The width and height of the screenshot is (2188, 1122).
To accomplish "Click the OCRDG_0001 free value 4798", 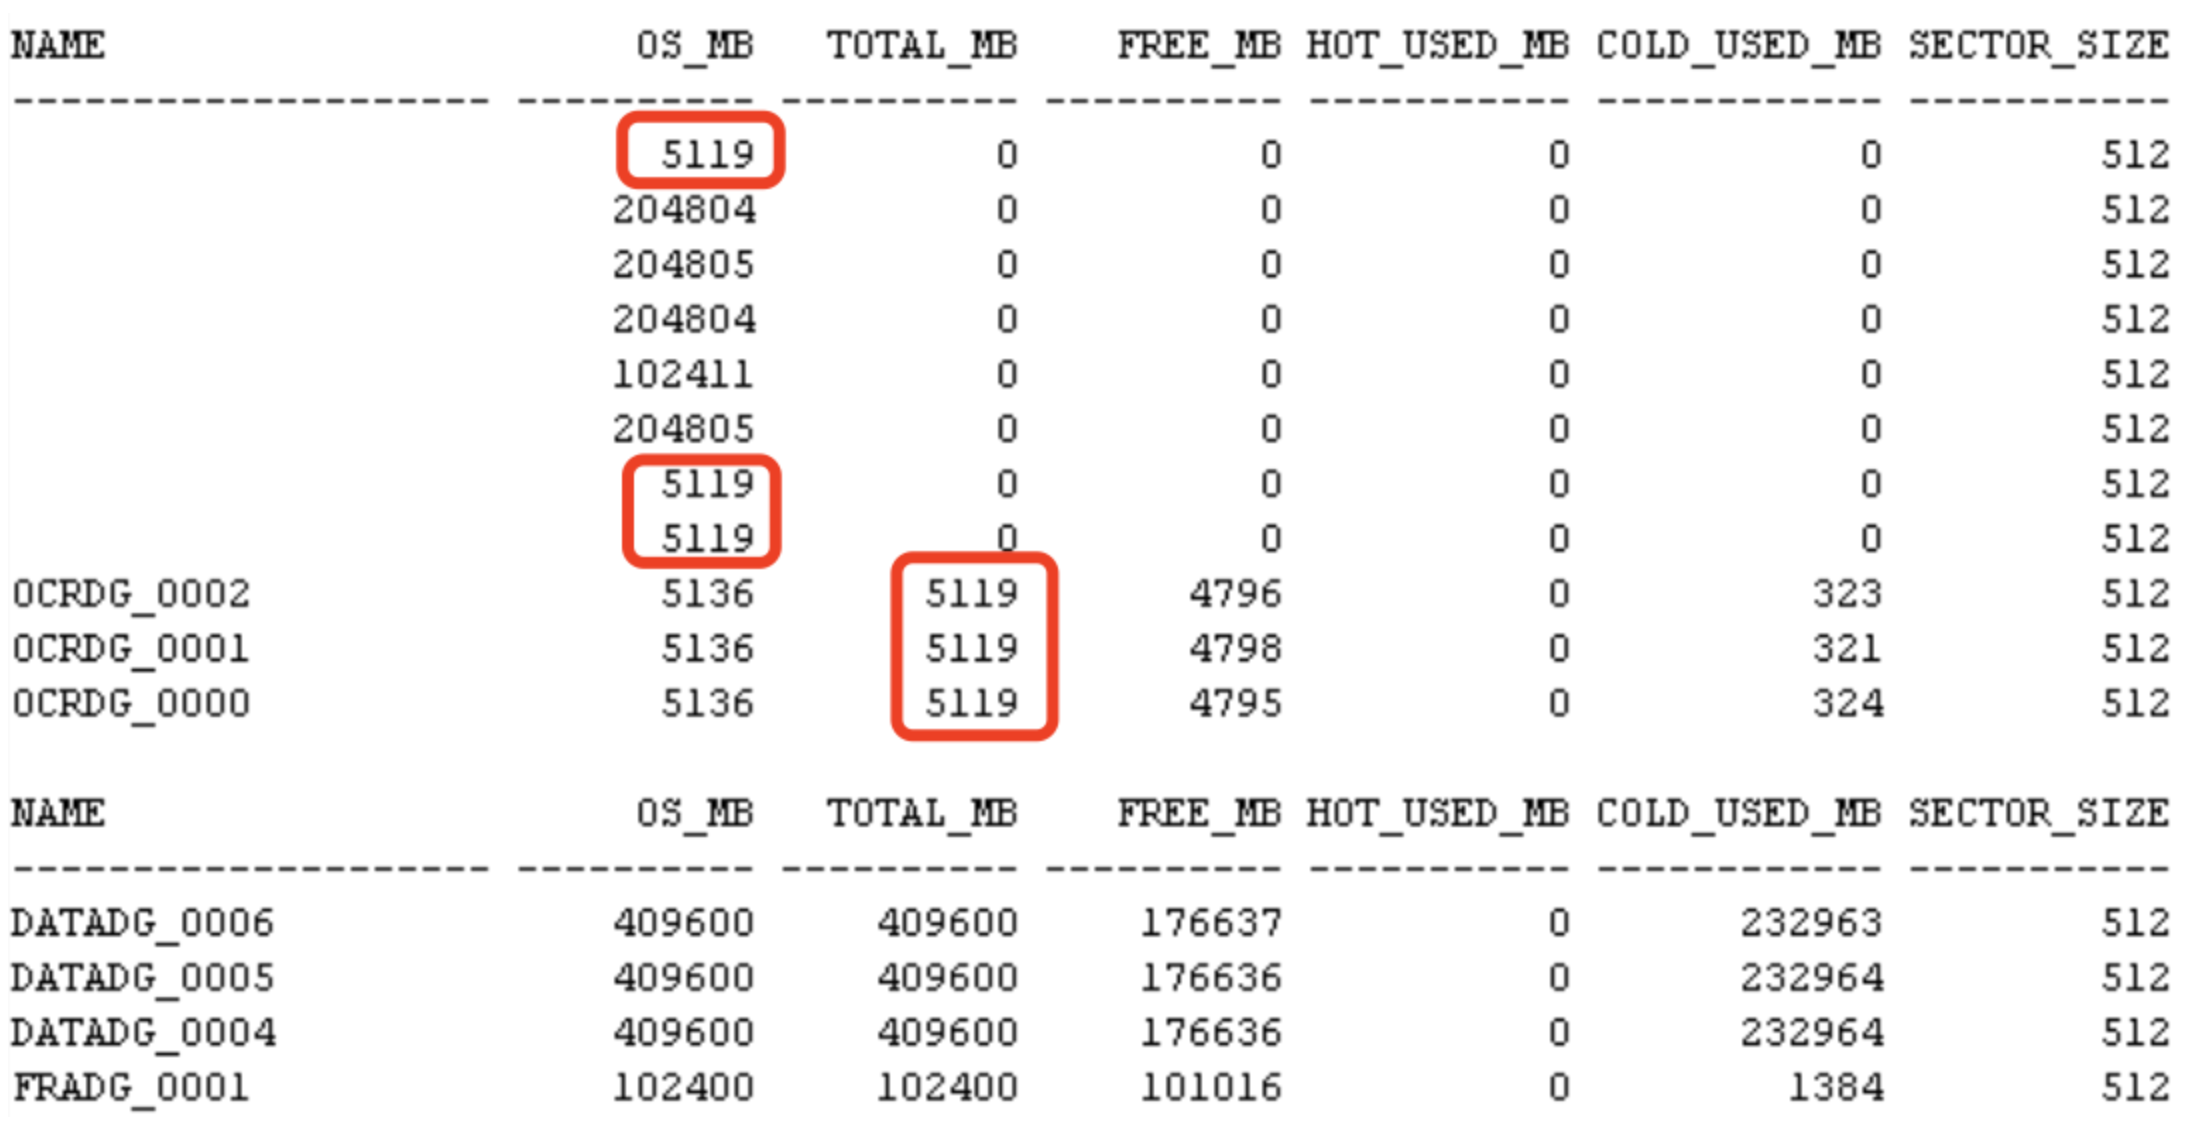I will [1235, 649].
